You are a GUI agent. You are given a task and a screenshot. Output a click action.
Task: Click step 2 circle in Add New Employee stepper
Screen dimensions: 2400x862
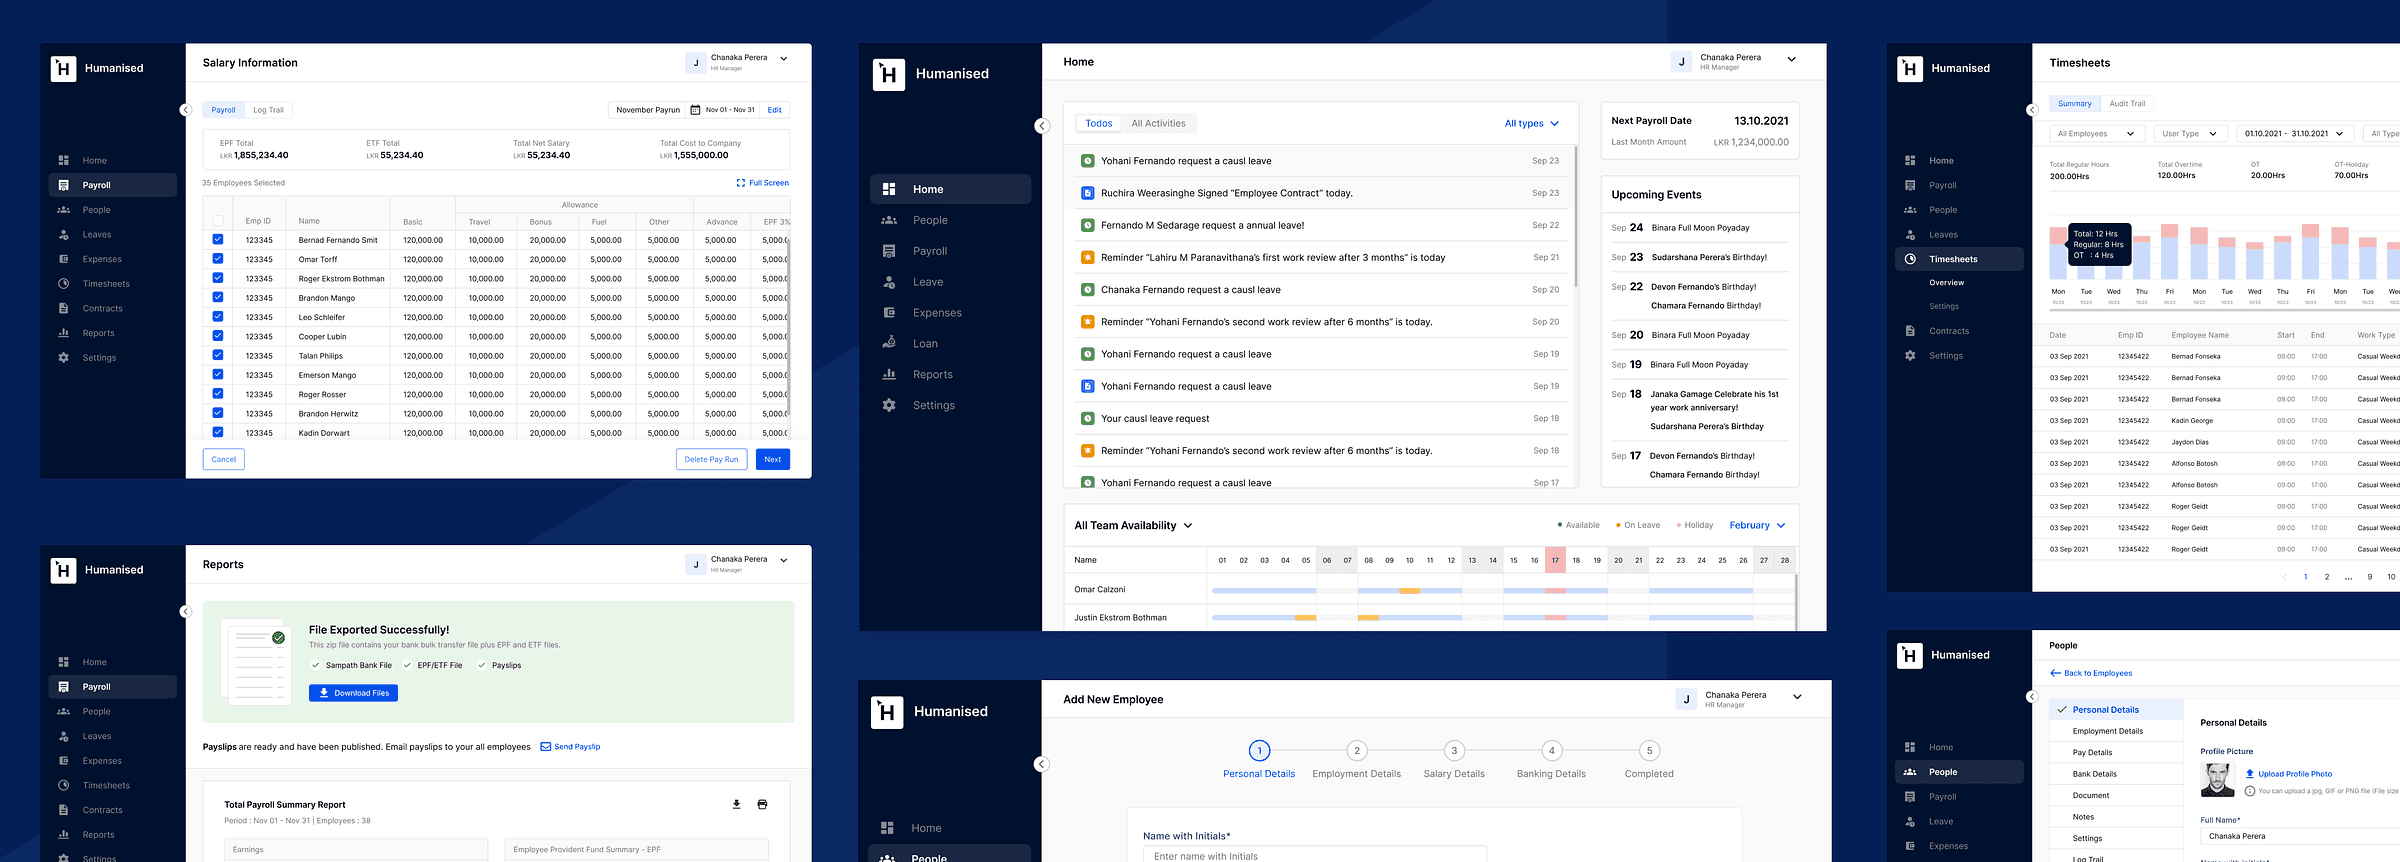[x=1356, y=751]
